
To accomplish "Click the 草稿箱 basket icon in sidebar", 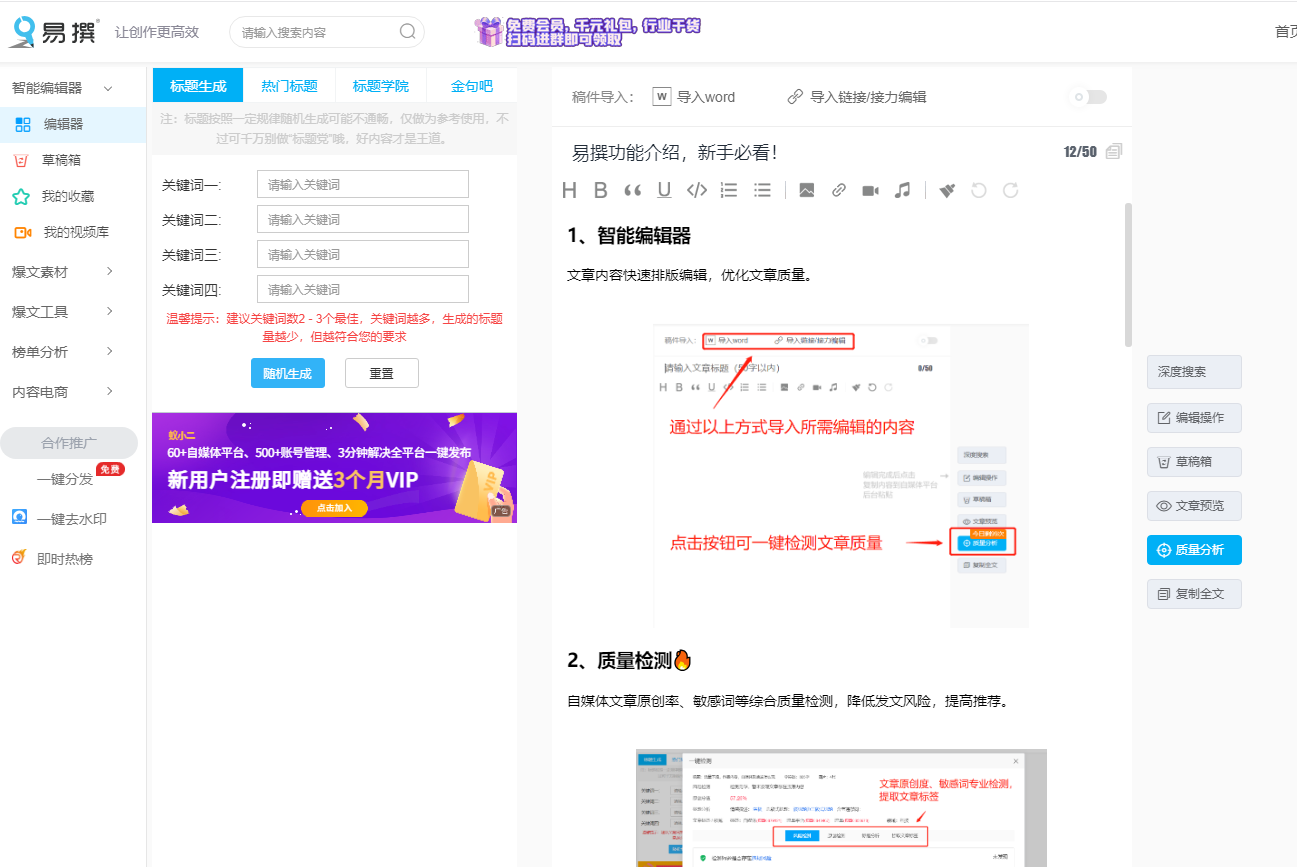I will pos(20,160).
